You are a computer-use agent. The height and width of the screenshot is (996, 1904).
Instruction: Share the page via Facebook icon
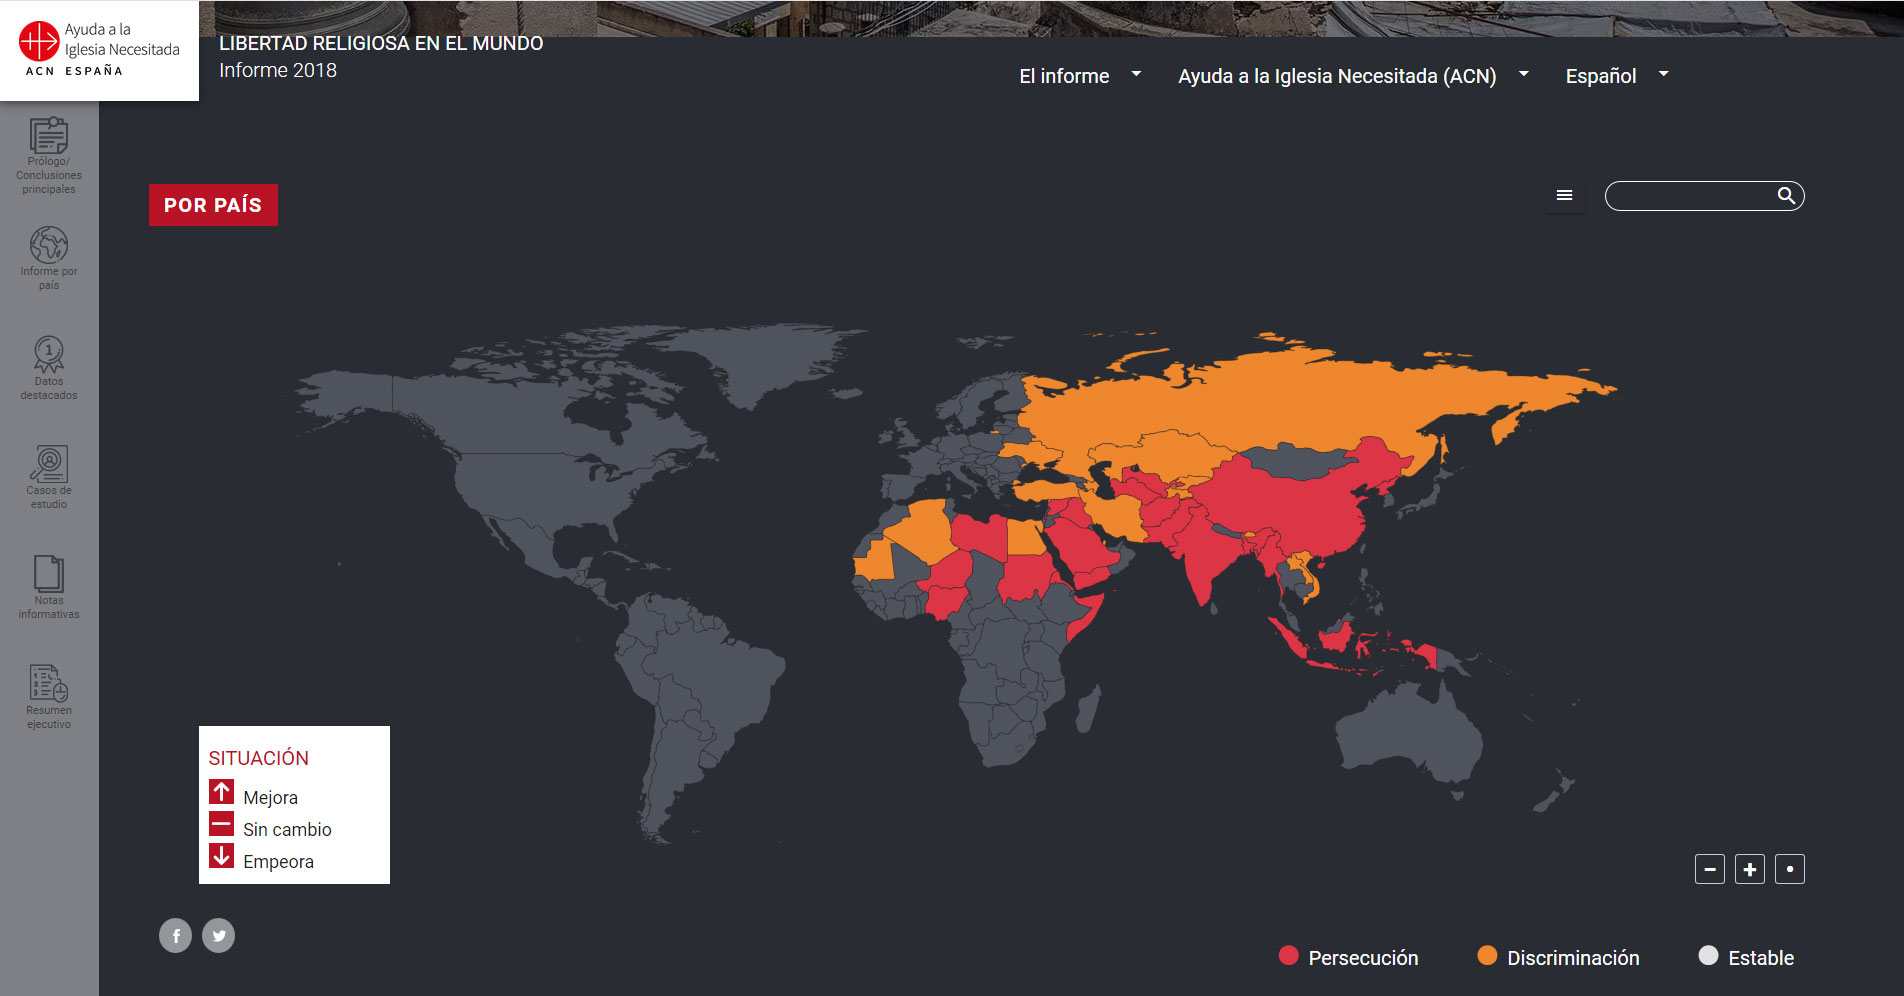pyautogui.click(x=175, y=936)
